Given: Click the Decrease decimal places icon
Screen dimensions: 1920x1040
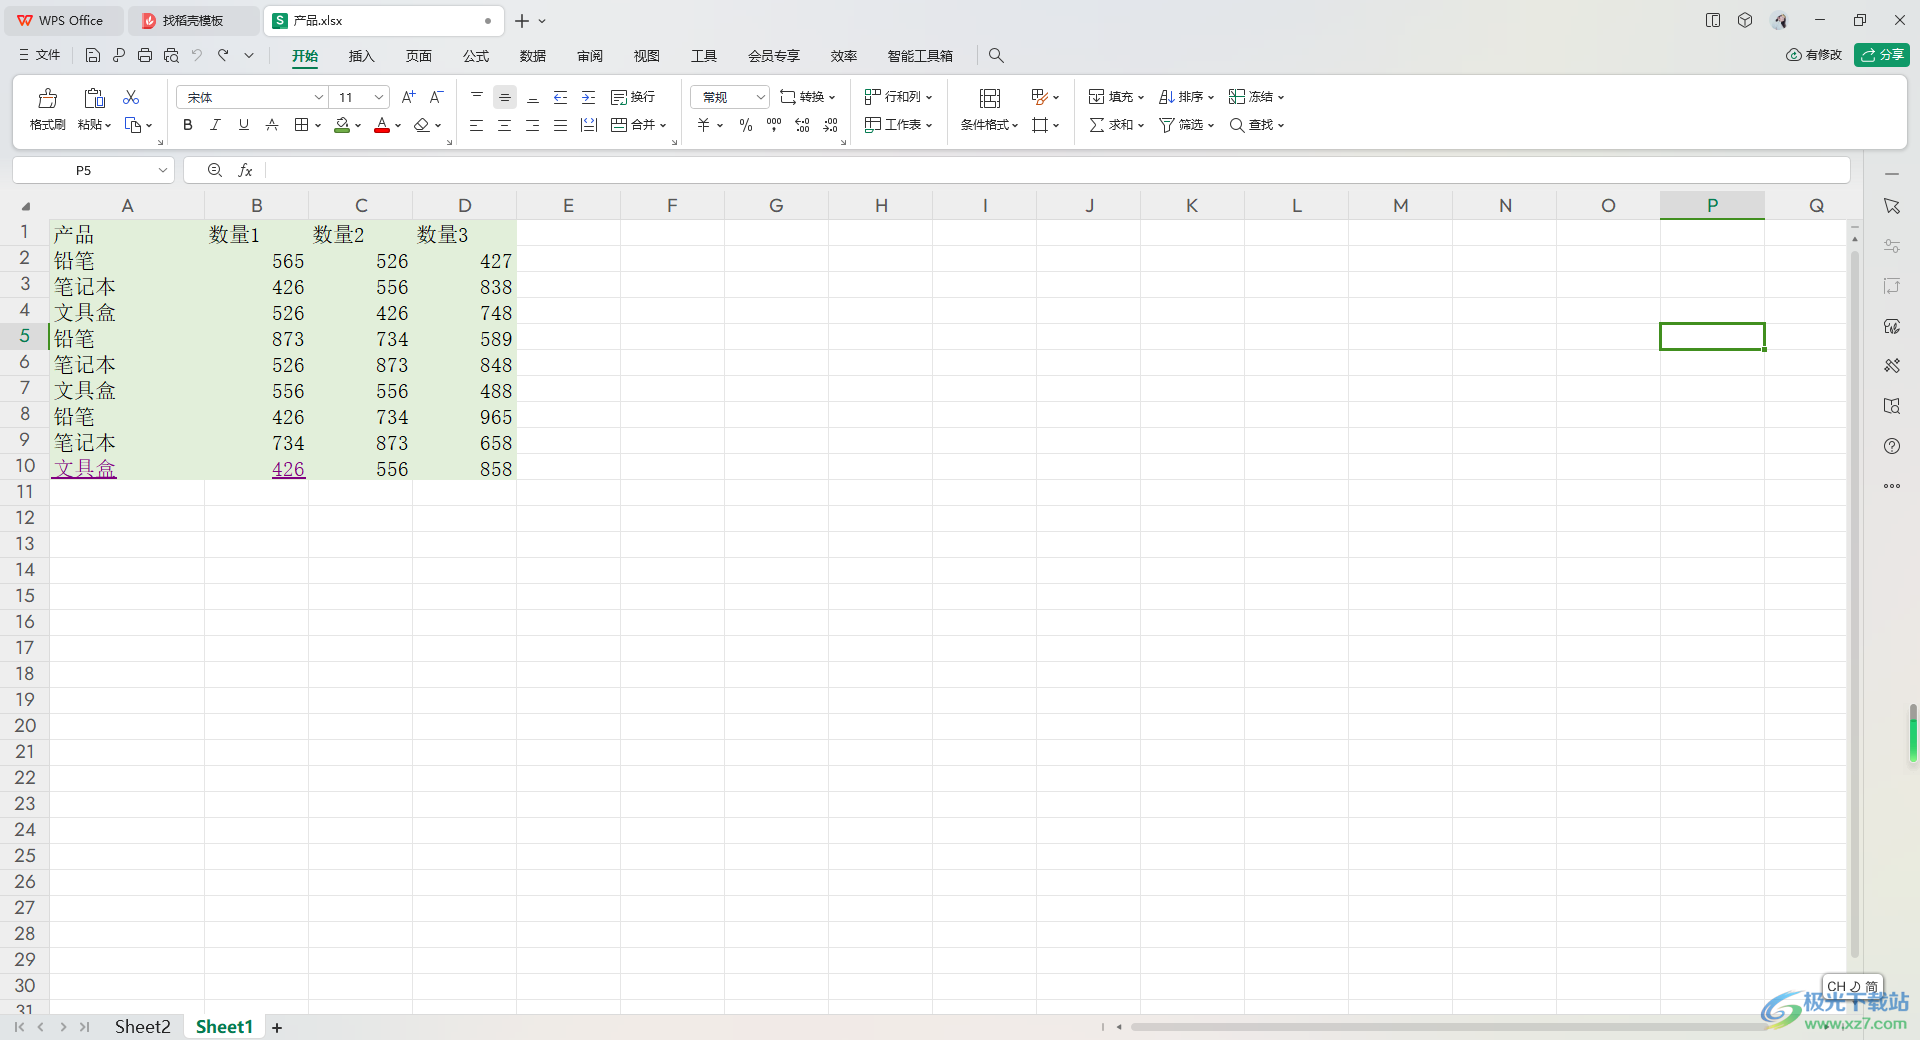Looking at the screenshot, I should click(830, 125).
